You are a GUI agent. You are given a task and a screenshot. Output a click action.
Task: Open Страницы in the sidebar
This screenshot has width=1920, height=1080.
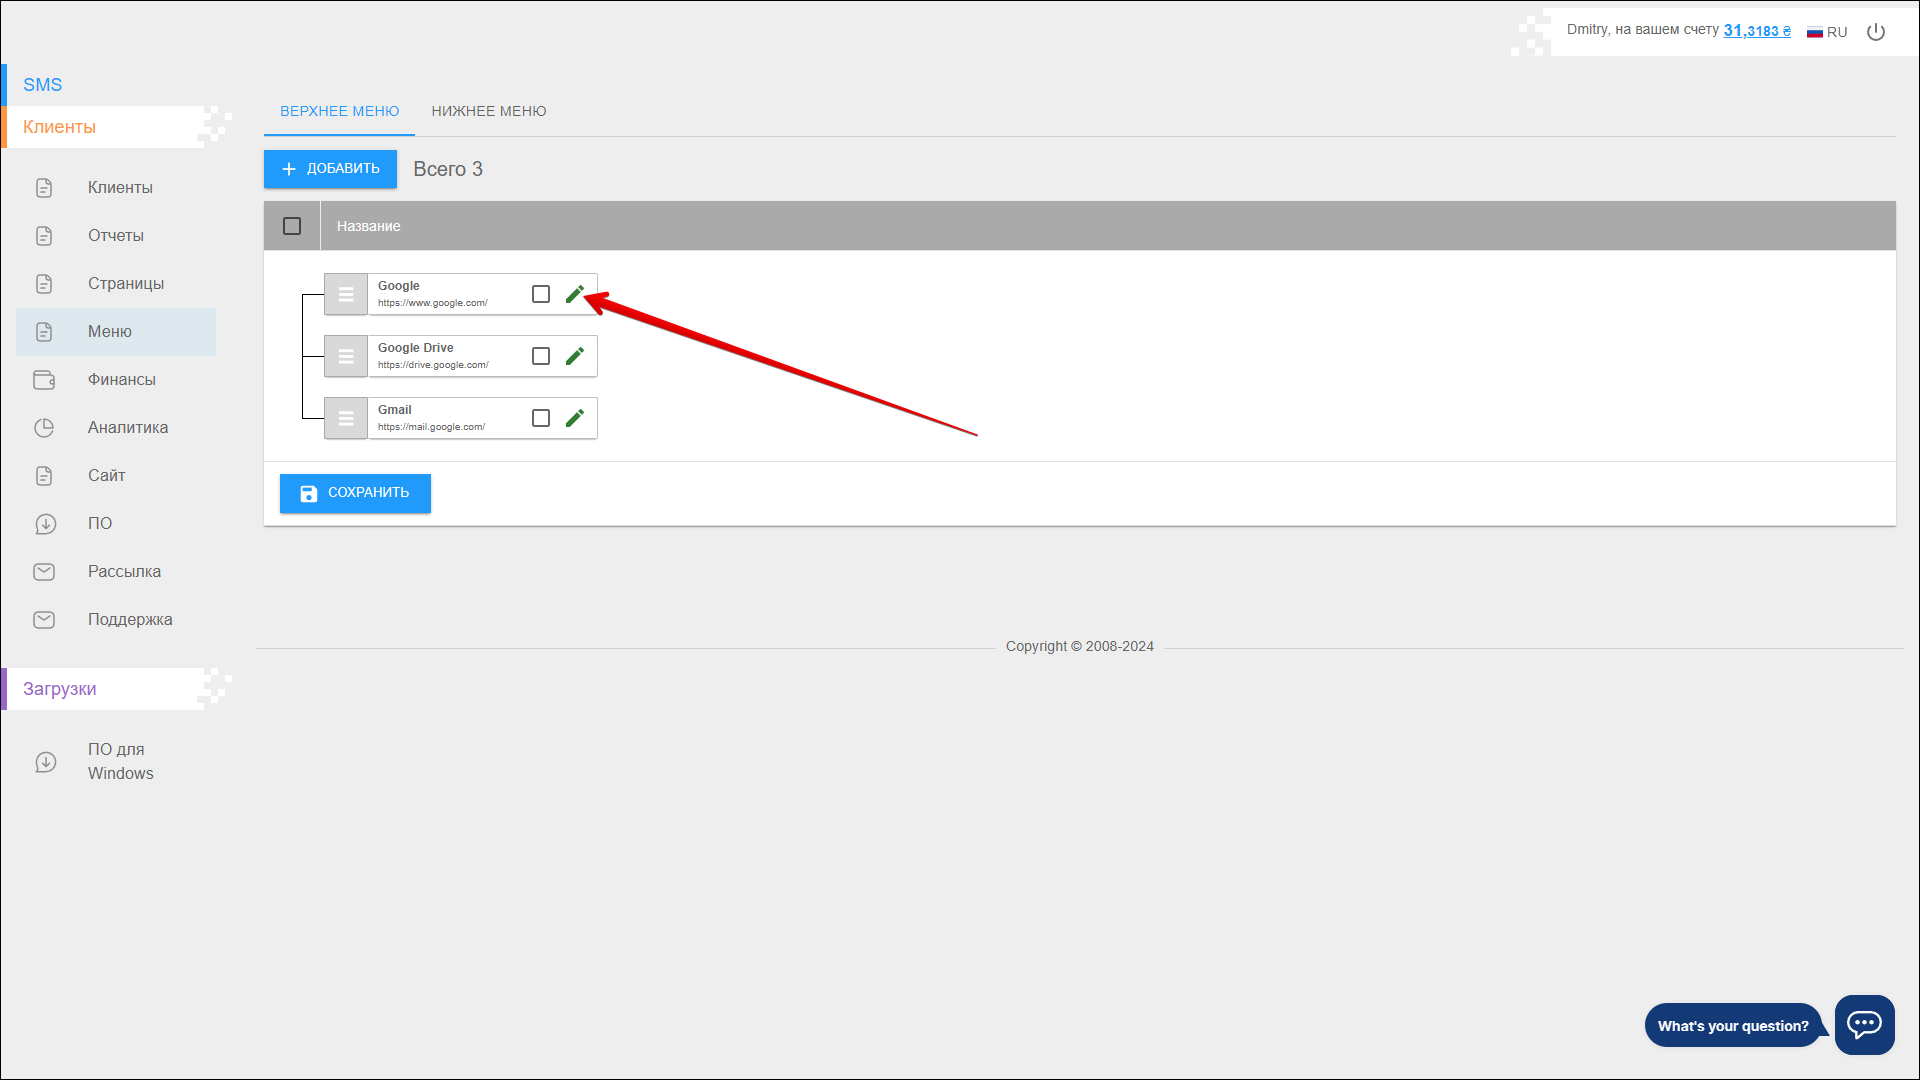126,284
